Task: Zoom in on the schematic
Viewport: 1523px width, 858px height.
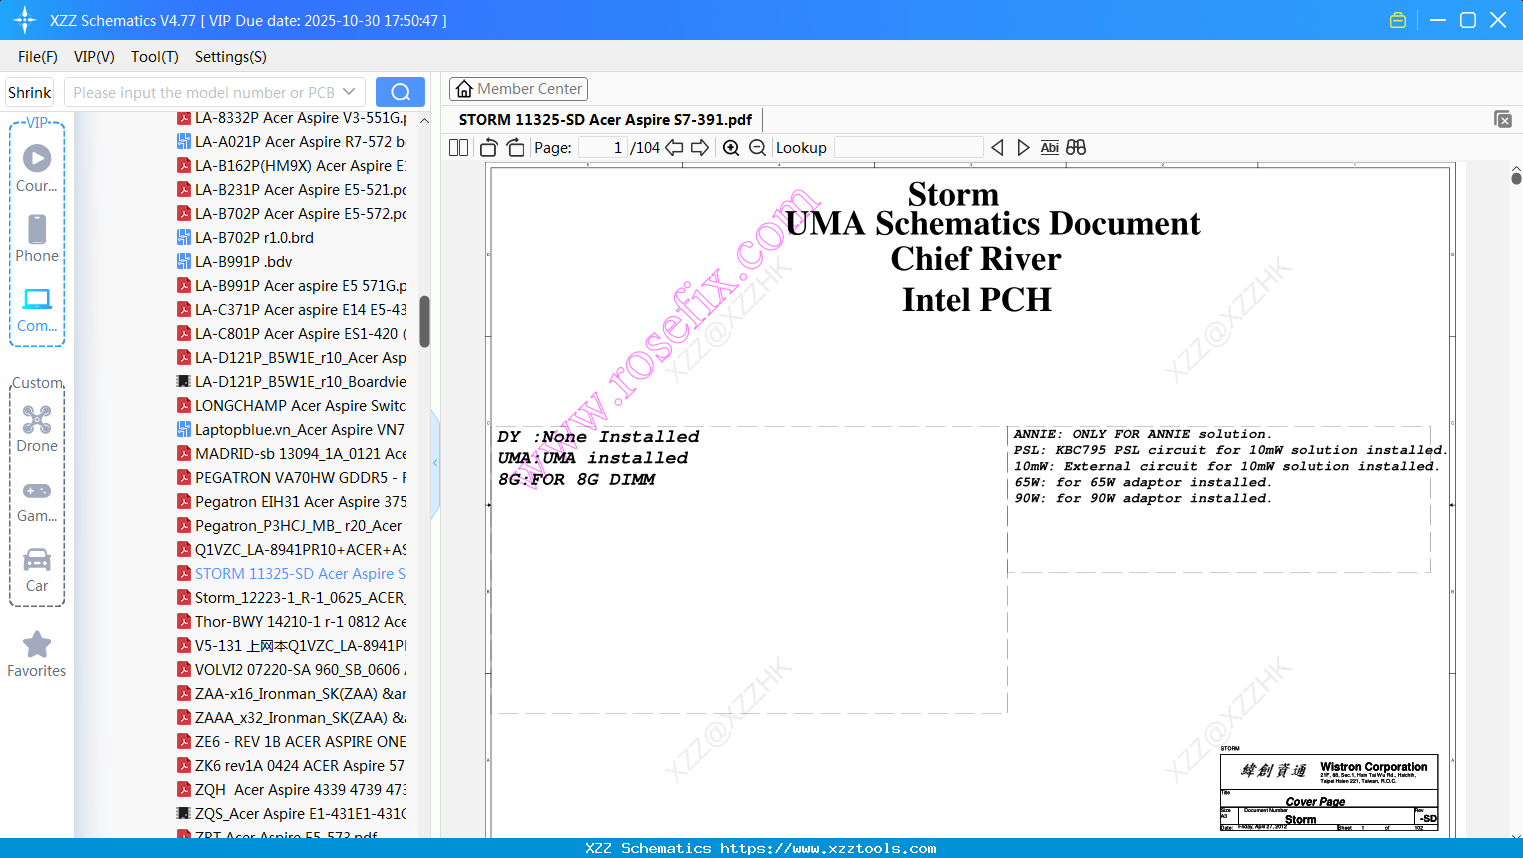Action: (x=731, y=147)
